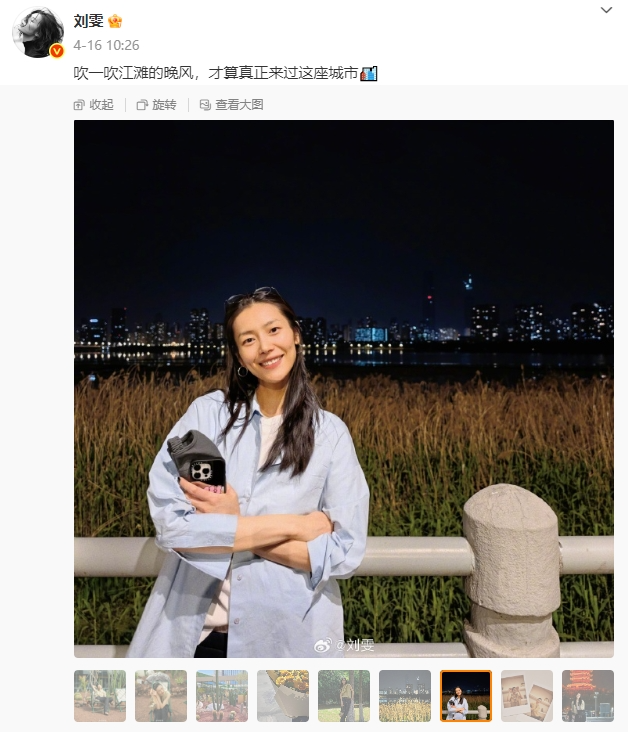Click the view-large icon beside 查看大图
The width and height of the screenshot is (628, 732).
point(205,105)
